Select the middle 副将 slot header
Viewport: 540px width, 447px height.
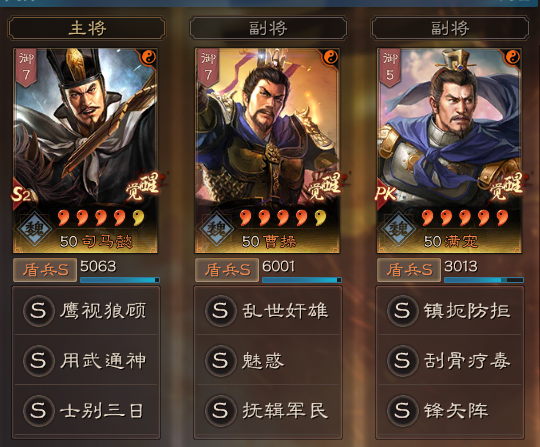268,28
